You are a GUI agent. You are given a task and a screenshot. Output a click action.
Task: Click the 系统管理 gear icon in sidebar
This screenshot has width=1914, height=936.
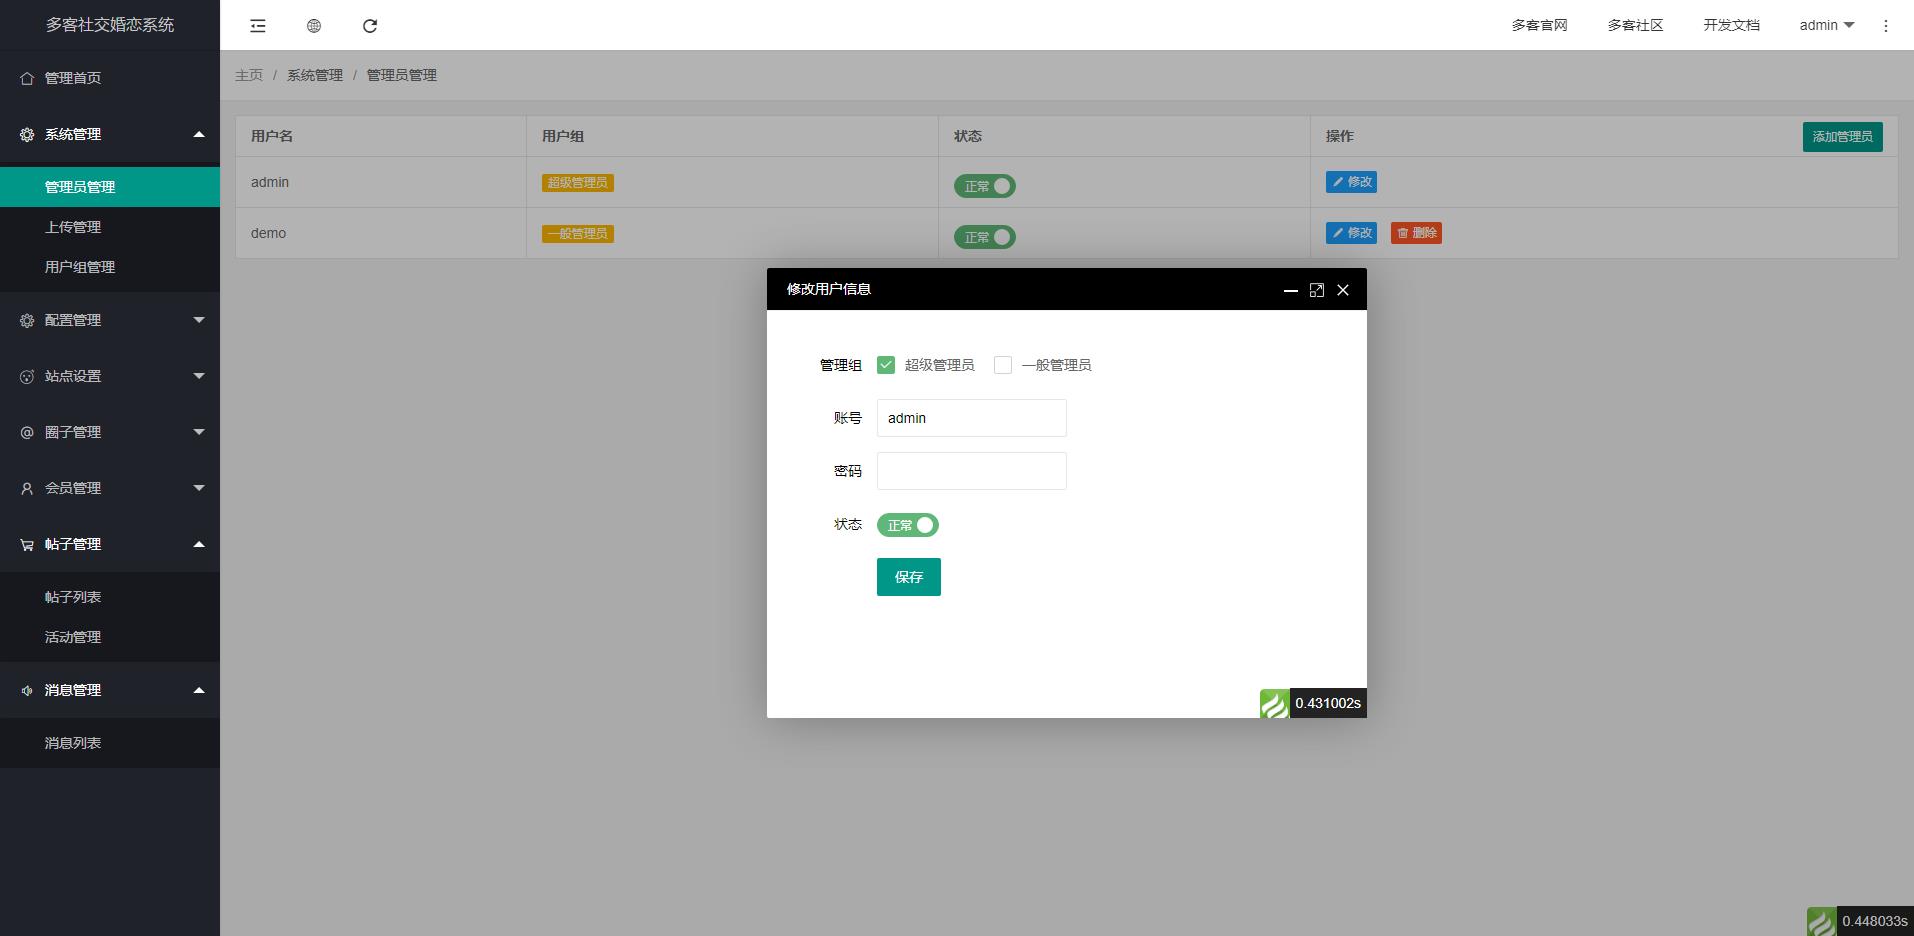coord(25,135)
